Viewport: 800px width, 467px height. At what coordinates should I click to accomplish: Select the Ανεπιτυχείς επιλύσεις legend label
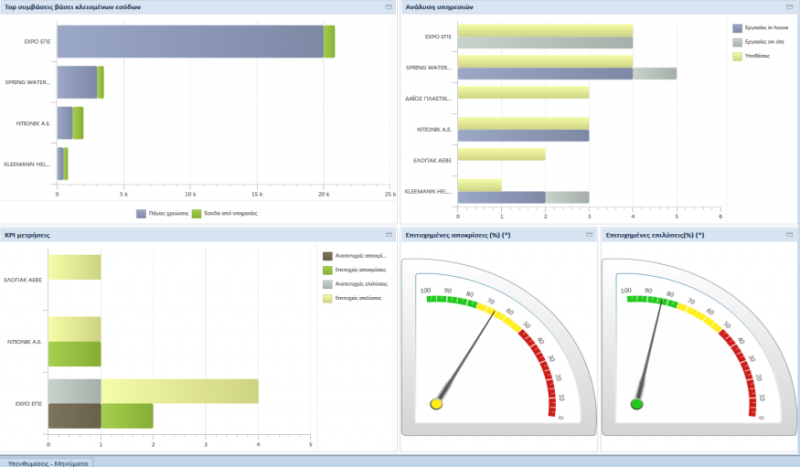click(x=361, y=284)
